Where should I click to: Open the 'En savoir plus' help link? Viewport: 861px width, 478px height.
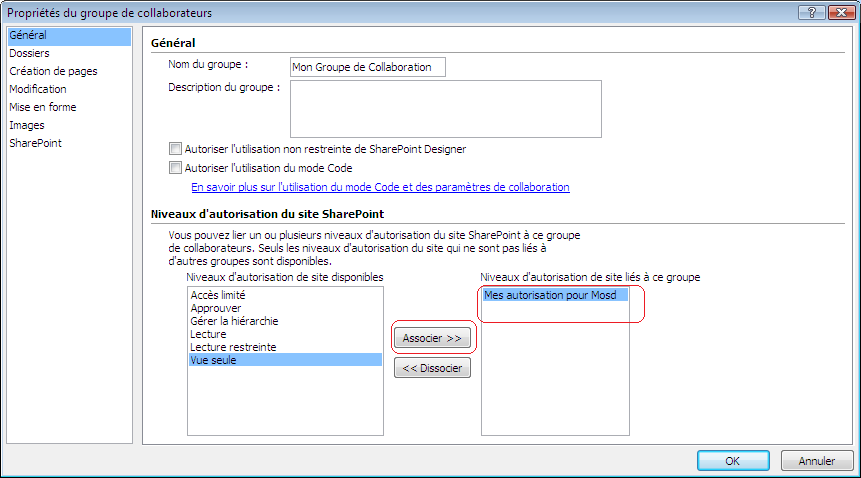point(380,187)
